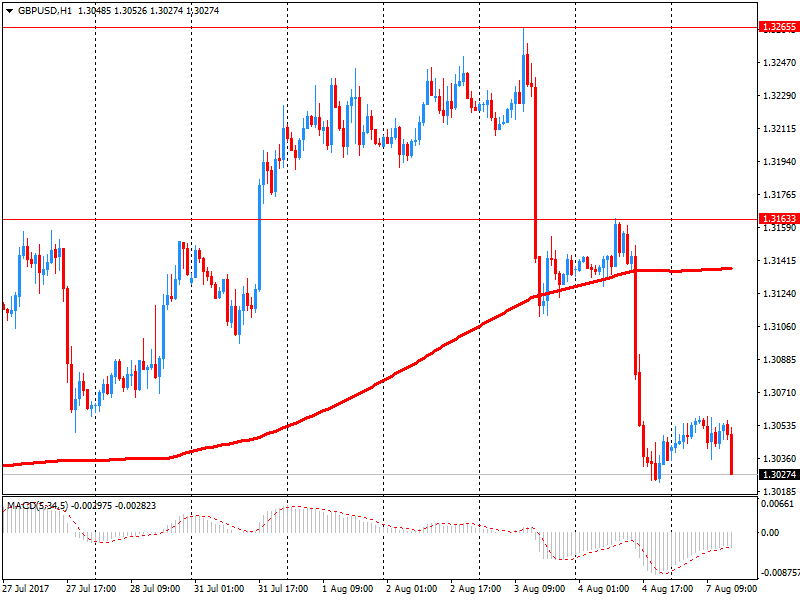This screenshot has width=800, height=600.
Task: Select the time axis label 4 Aug 17:00
Action: (x=667, y=589)
